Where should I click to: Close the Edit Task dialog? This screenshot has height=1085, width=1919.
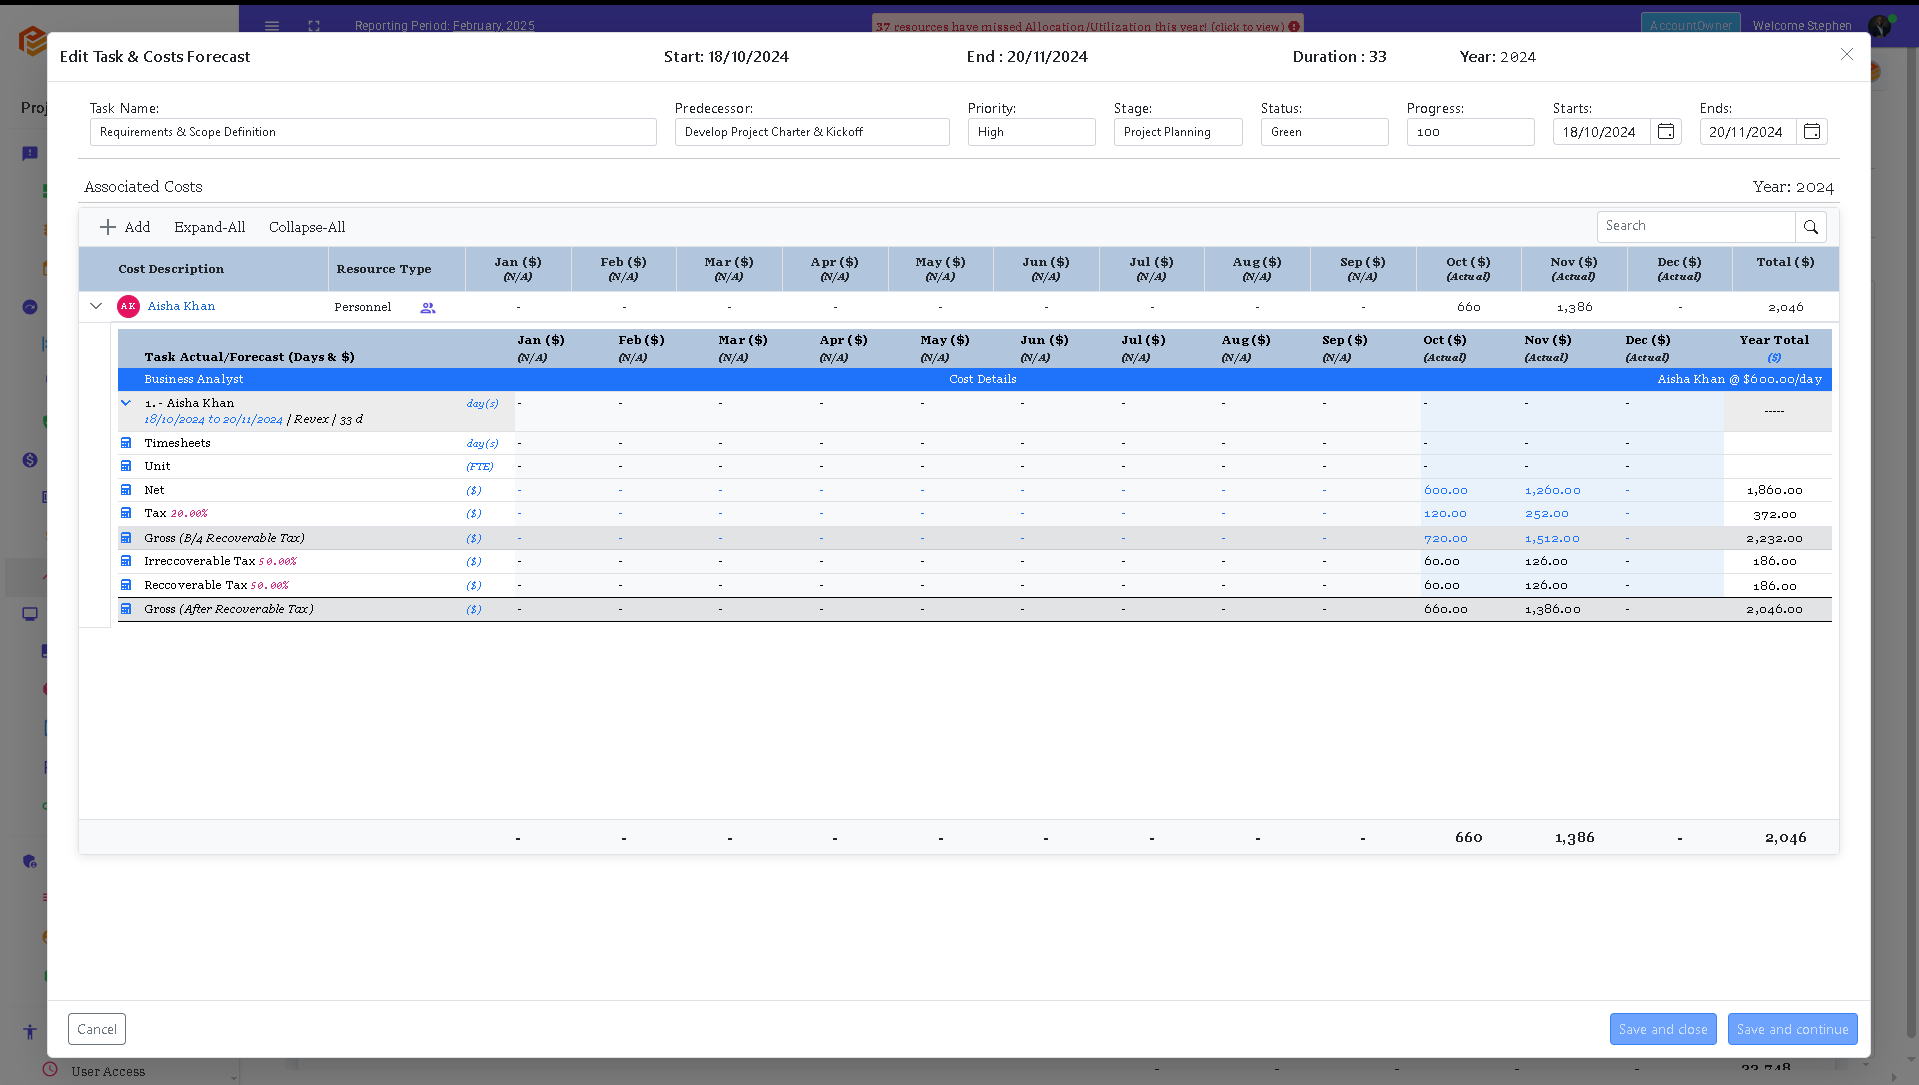click(1847, 55)
